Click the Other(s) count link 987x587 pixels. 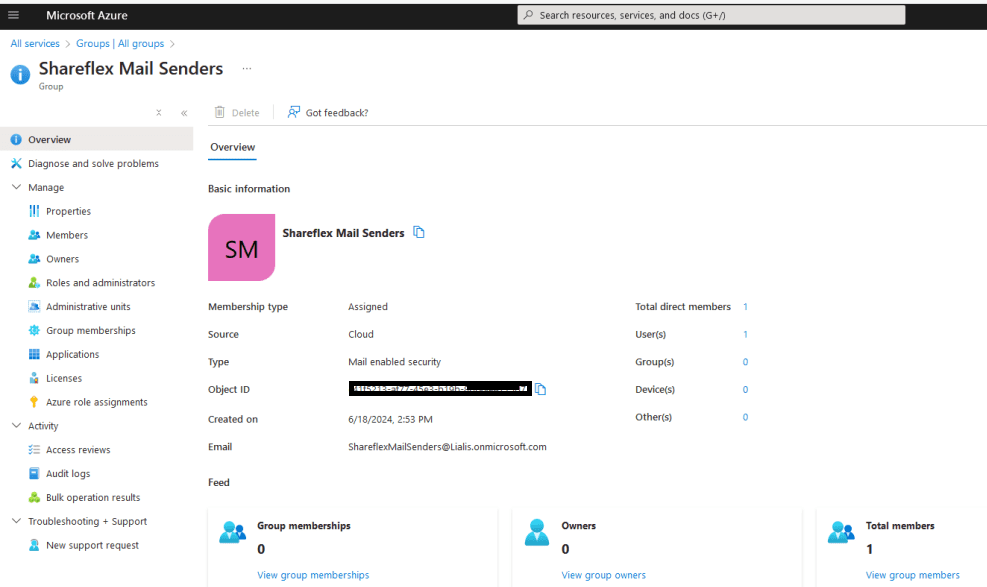pos(745,417)
